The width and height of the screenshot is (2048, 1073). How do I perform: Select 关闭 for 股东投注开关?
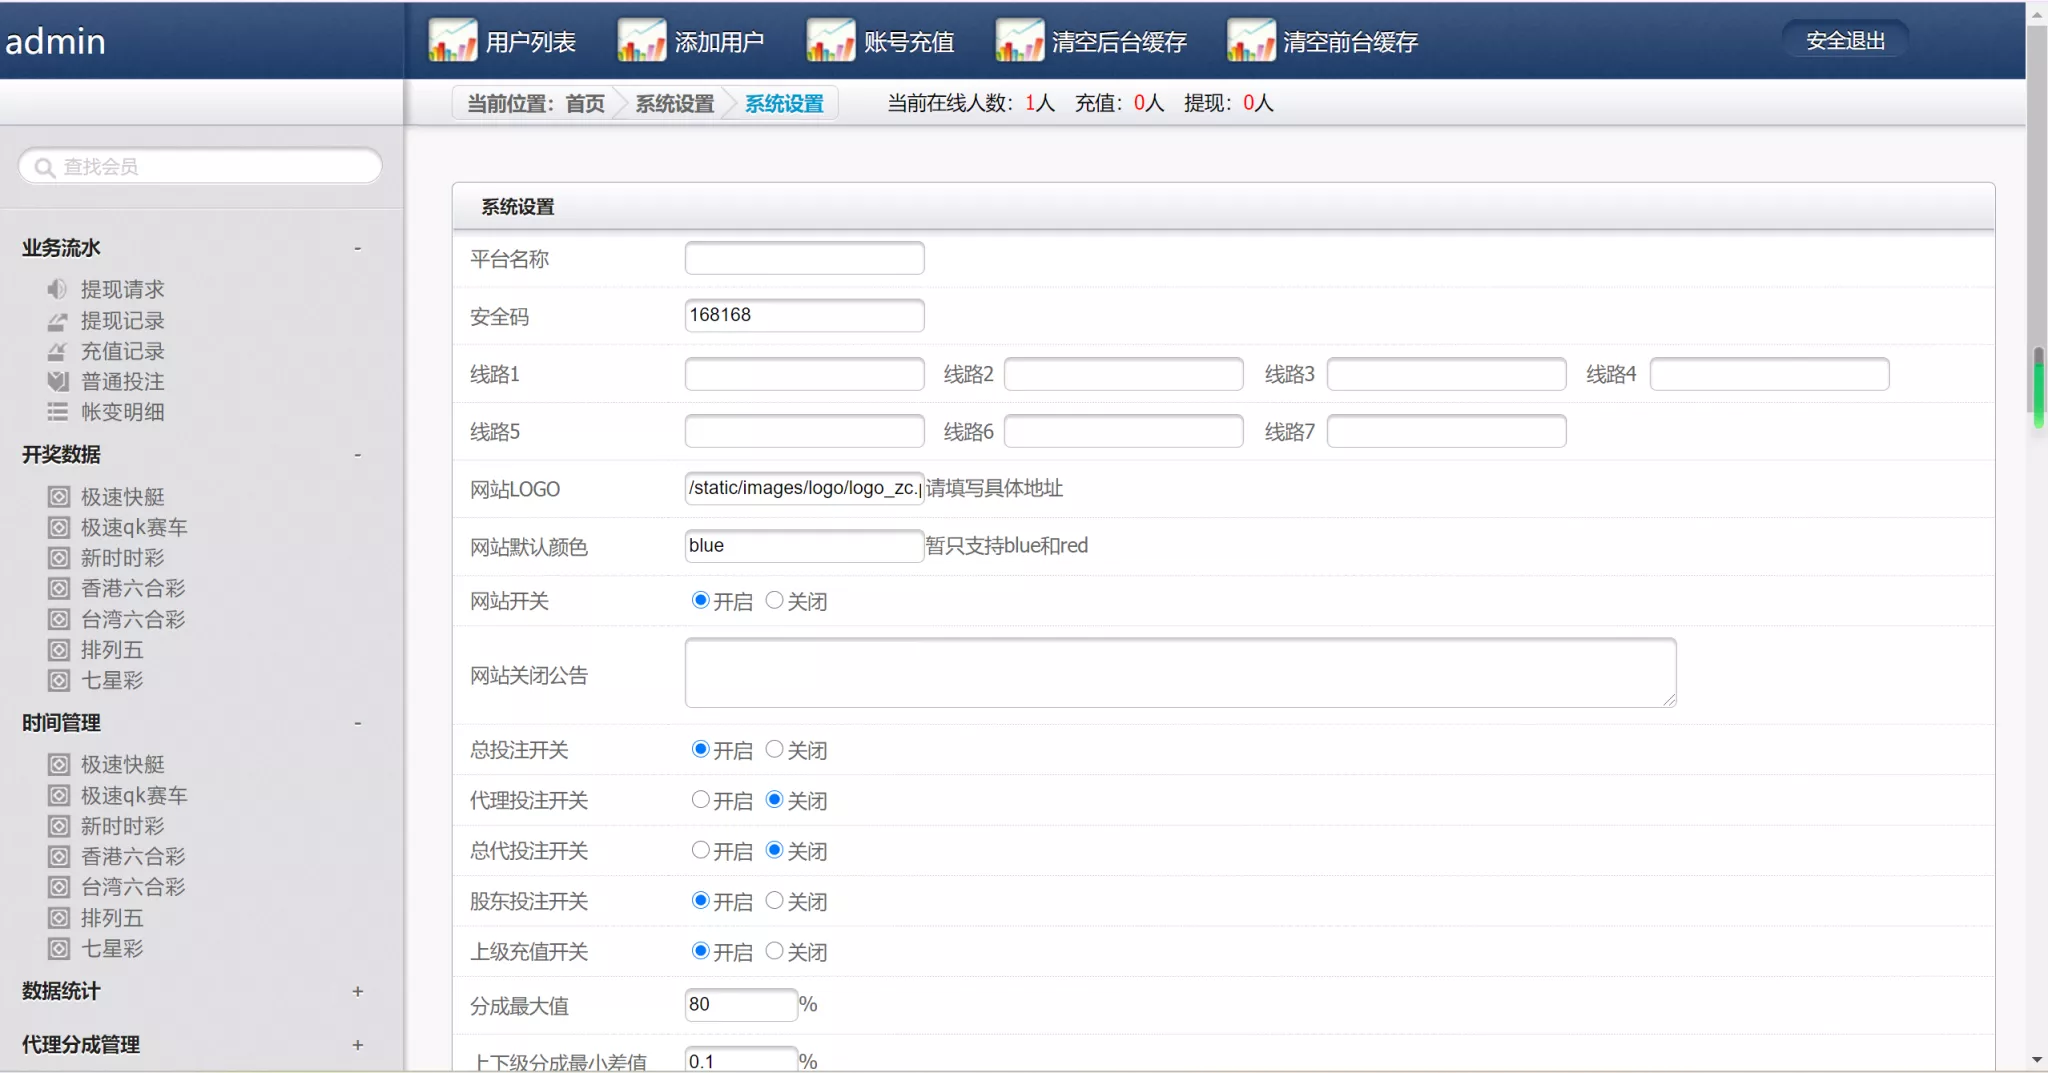(x=774, y=899)
